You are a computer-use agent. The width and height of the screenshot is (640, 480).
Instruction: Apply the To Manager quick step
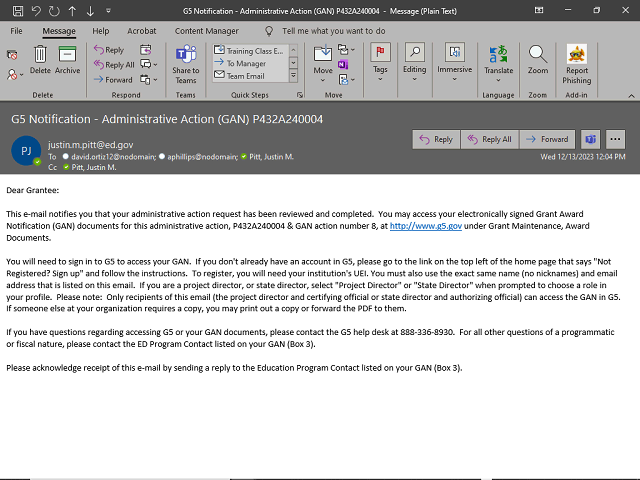[249, 63]
